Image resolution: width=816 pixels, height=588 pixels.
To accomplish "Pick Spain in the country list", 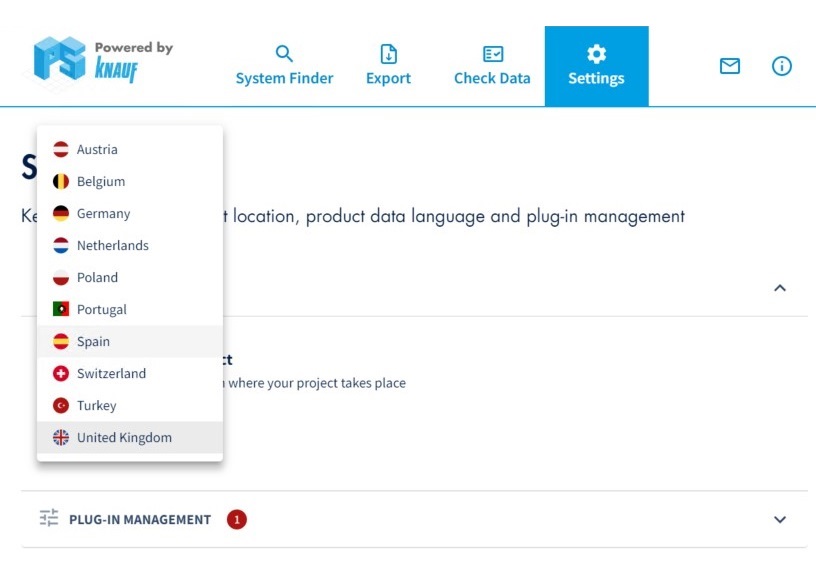I will pos(93,342).
